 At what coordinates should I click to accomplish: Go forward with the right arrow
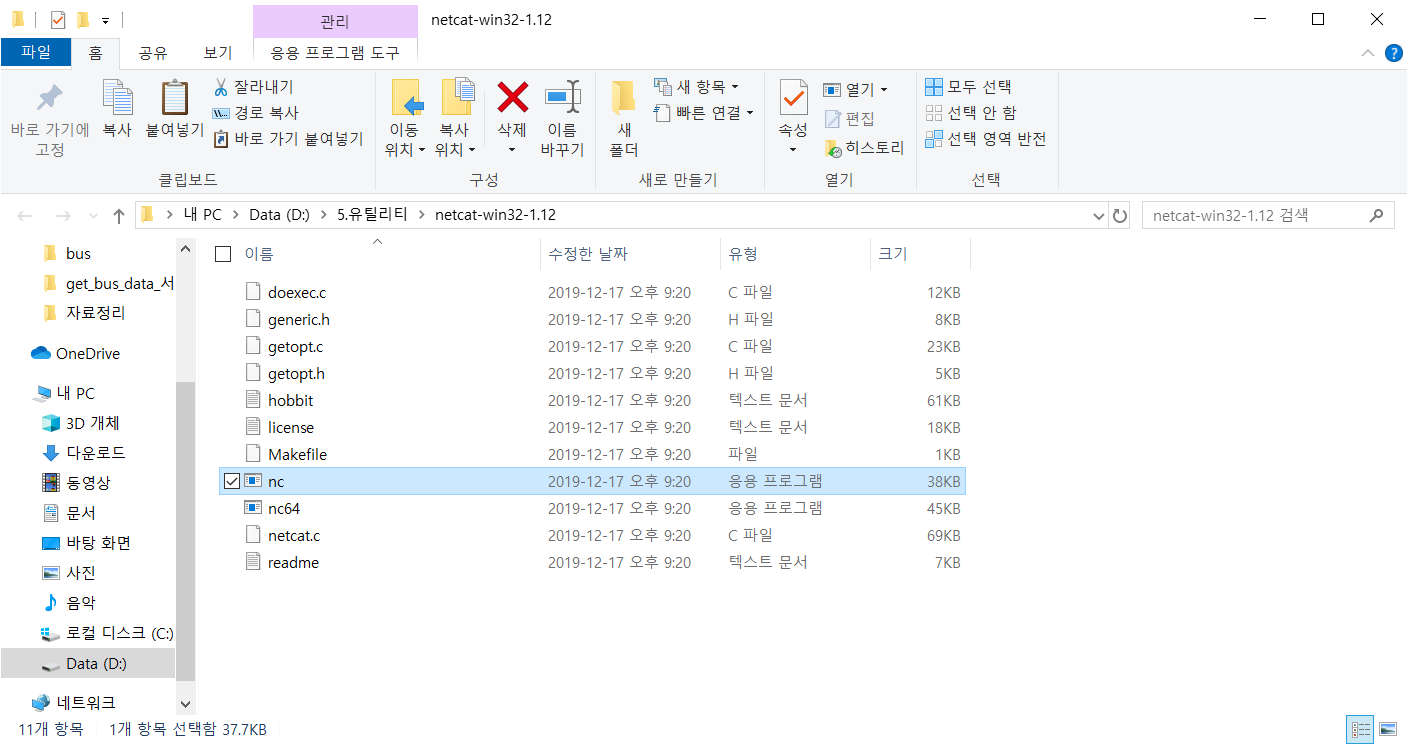(62, 216)
